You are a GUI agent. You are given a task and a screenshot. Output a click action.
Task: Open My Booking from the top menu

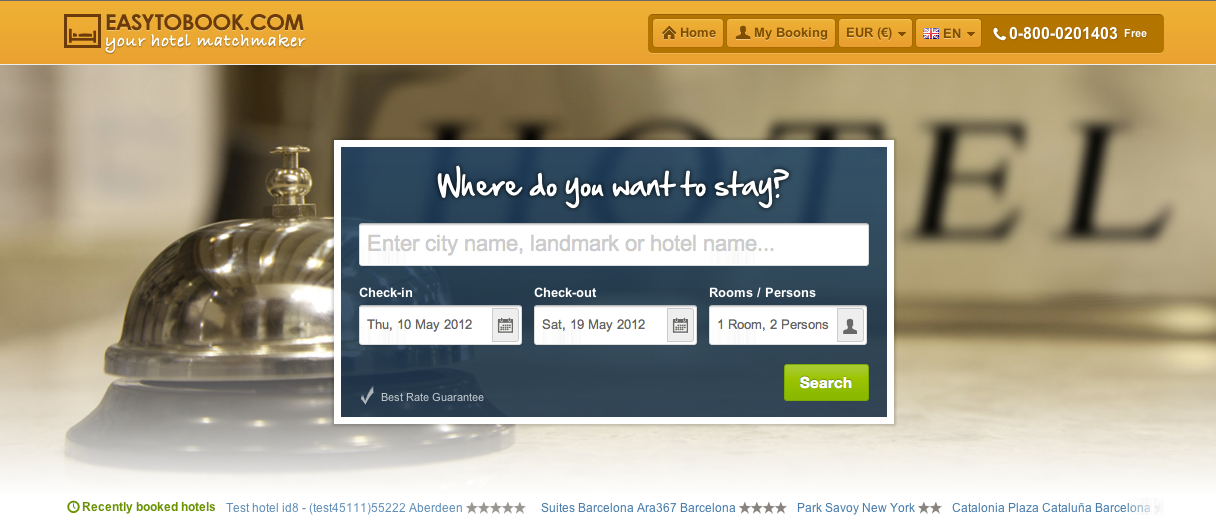tap(781, 33)
